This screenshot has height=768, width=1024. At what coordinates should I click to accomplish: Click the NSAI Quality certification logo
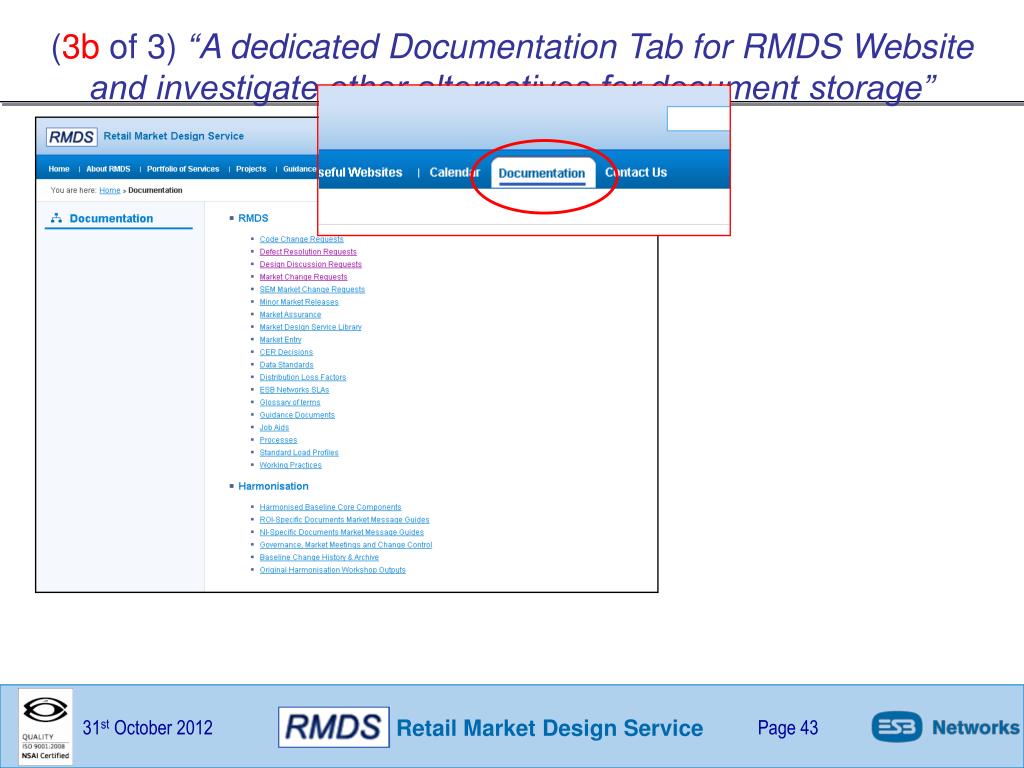(x=46, y=726)
